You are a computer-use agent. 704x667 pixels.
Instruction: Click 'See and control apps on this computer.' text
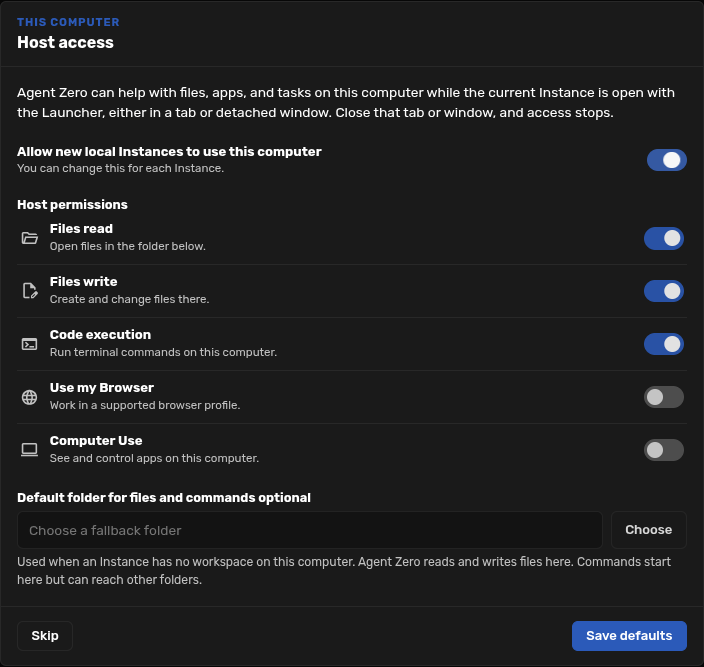point(154,458)
